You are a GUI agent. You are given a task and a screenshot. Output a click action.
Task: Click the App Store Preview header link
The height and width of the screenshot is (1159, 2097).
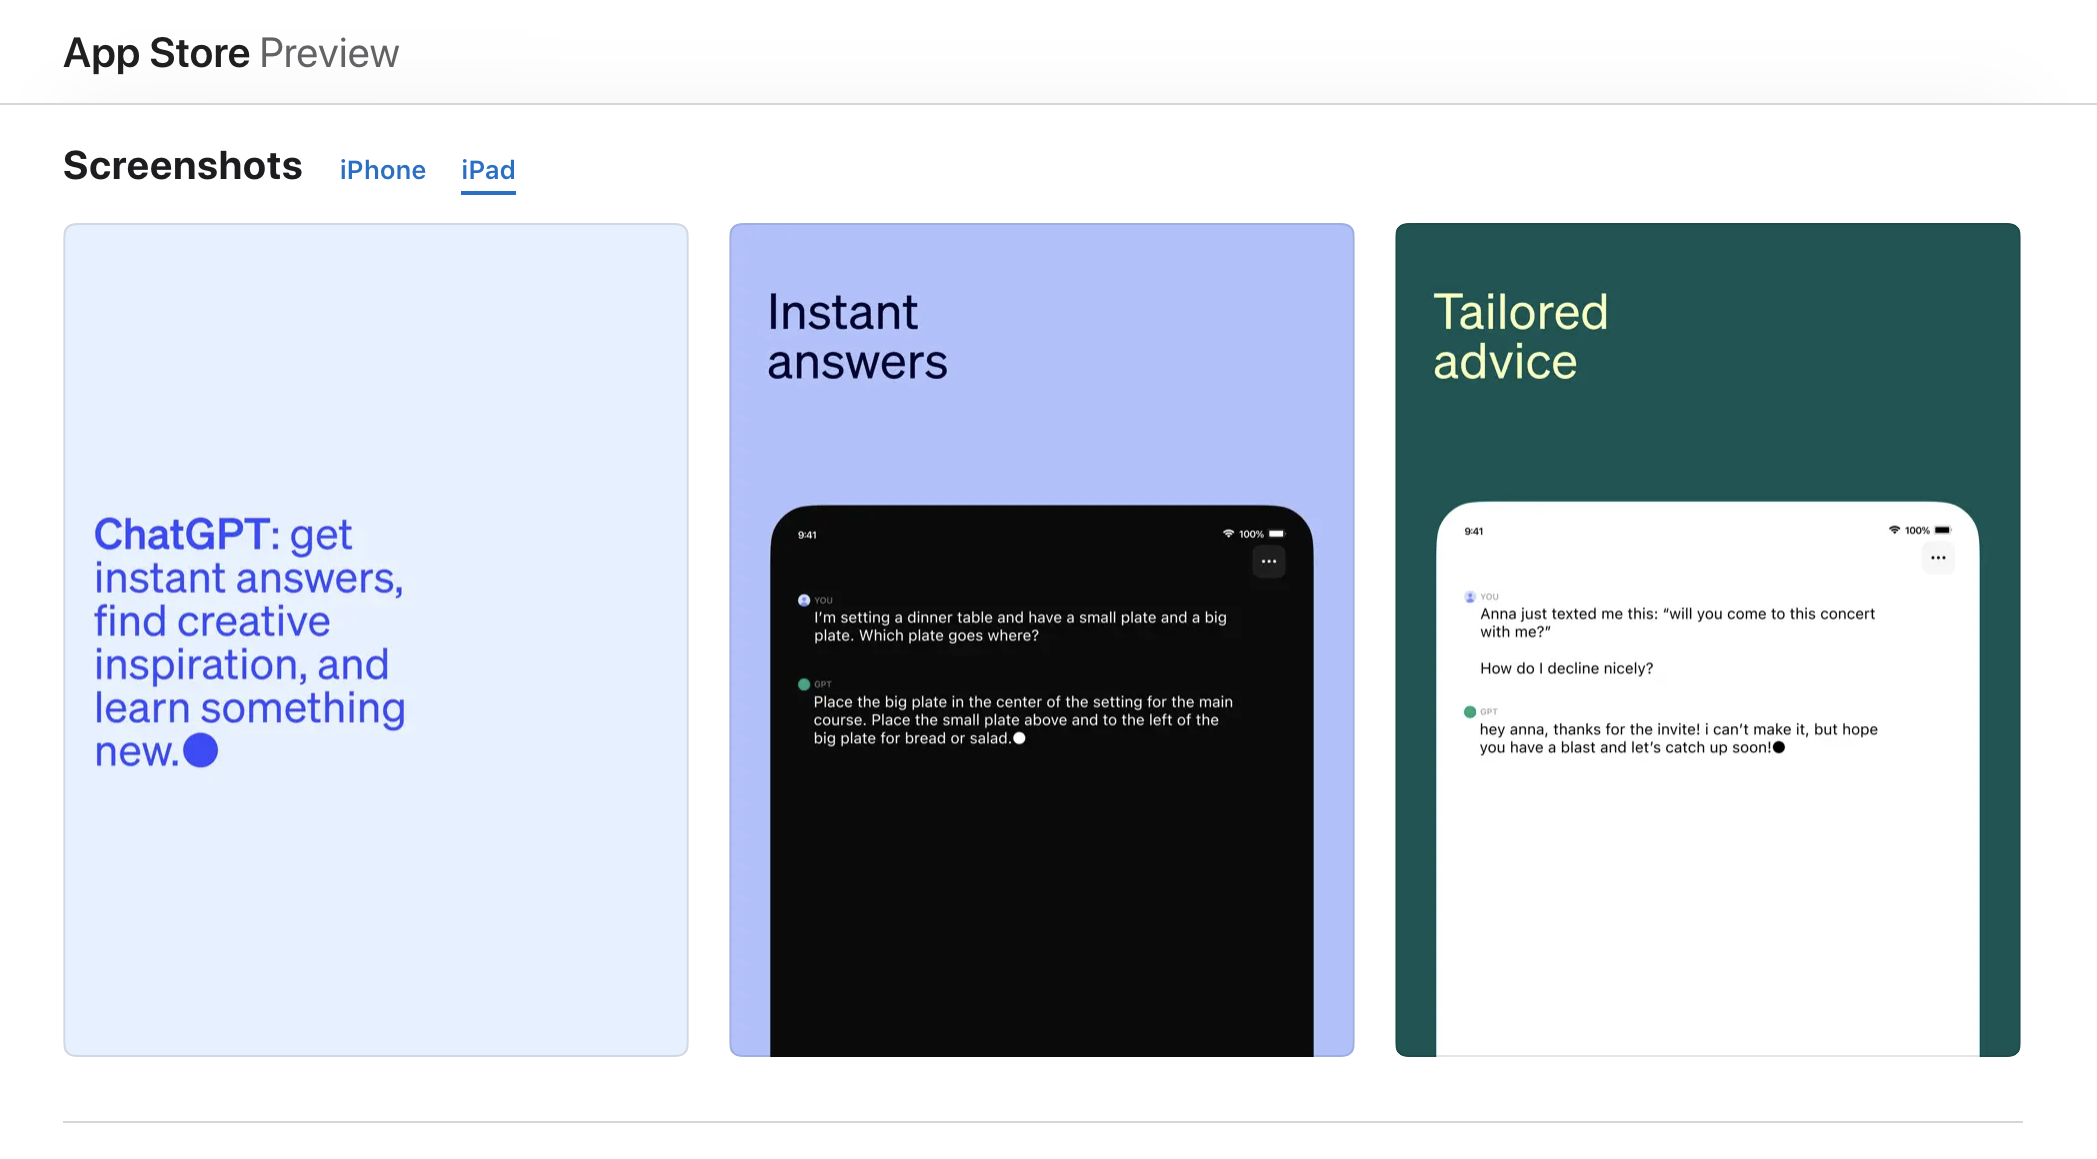(x=231, y=53)
